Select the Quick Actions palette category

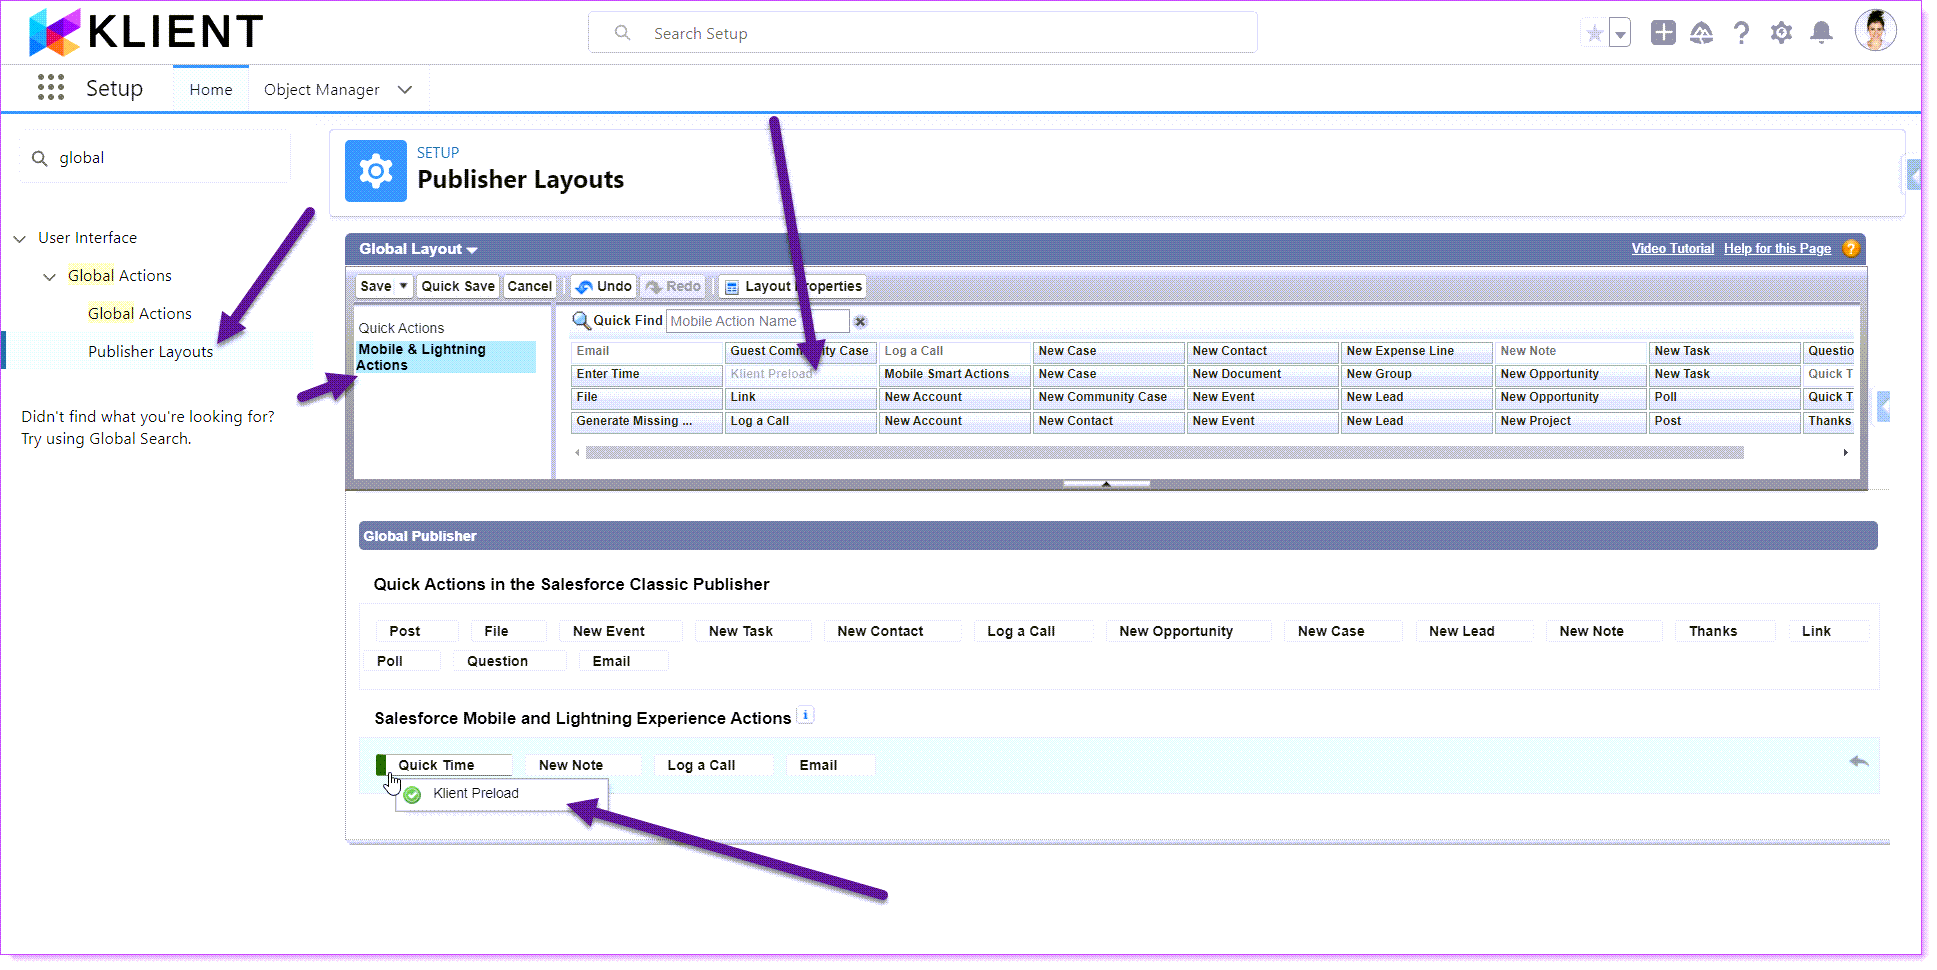(401, 328)
